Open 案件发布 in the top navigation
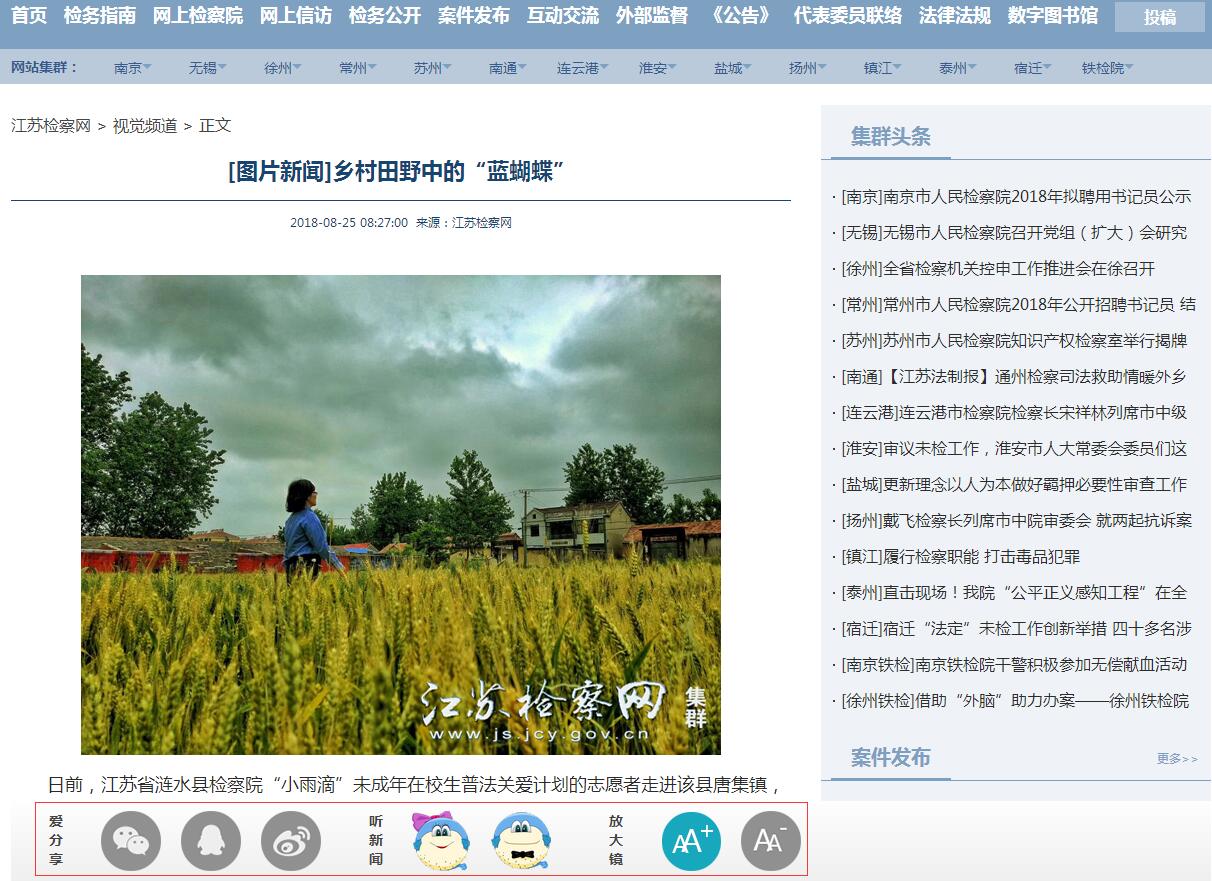The width and height of the screenshot is (1212, 881). [474, 16]
